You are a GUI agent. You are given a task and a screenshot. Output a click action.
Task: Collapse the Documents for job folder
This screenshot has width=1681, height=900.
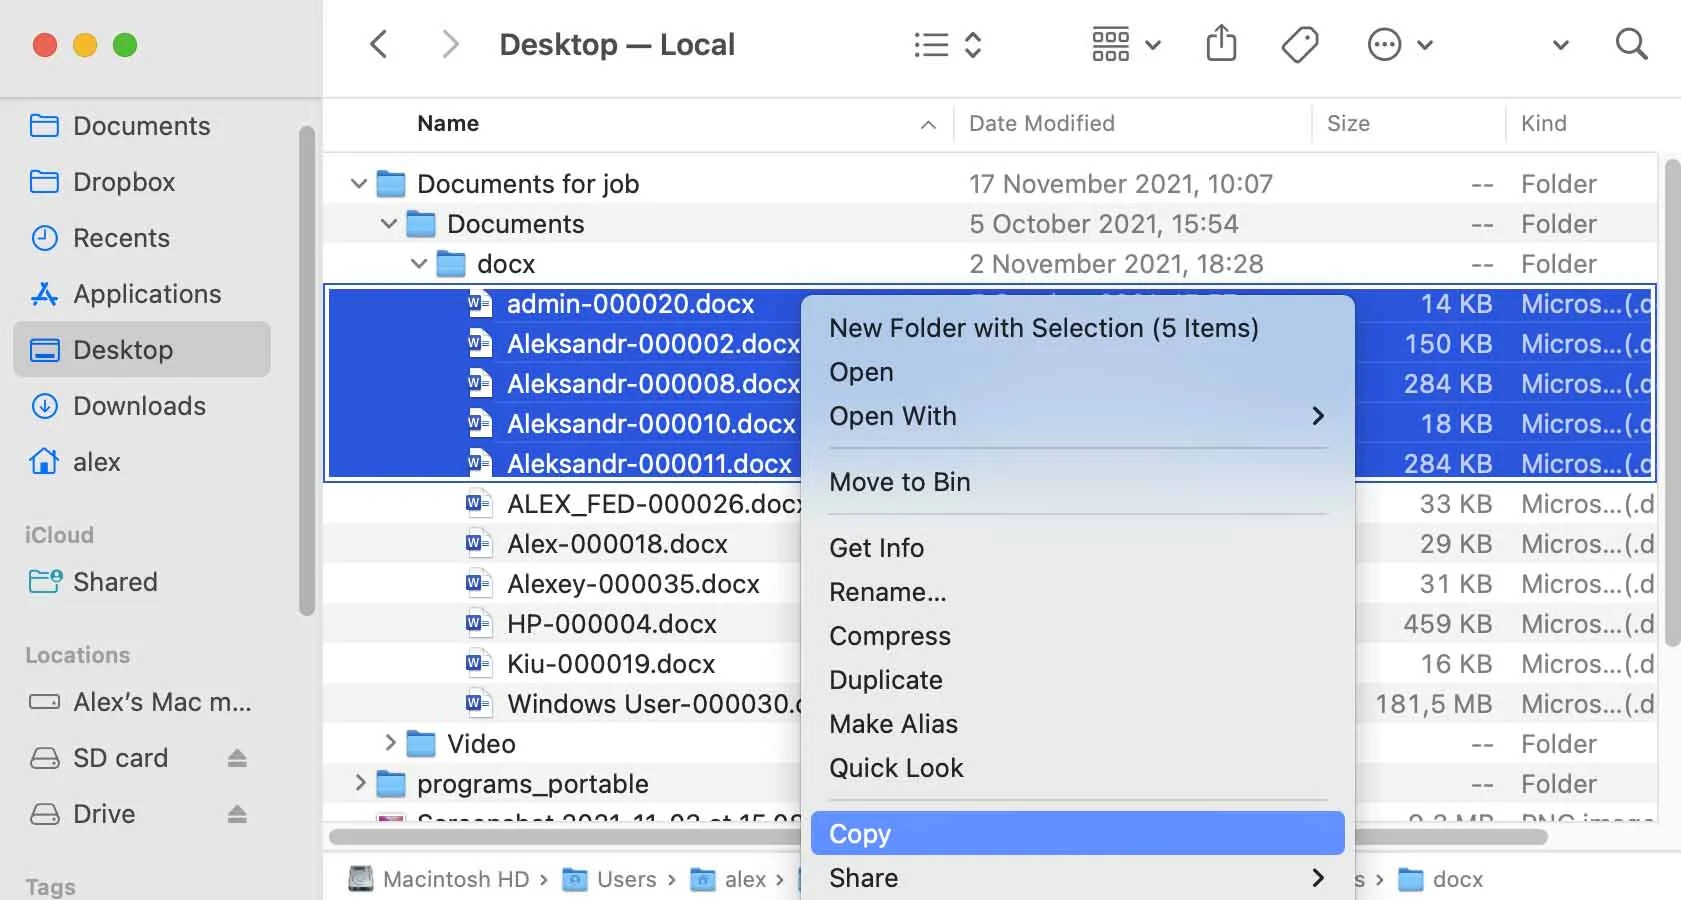(358, 183)
